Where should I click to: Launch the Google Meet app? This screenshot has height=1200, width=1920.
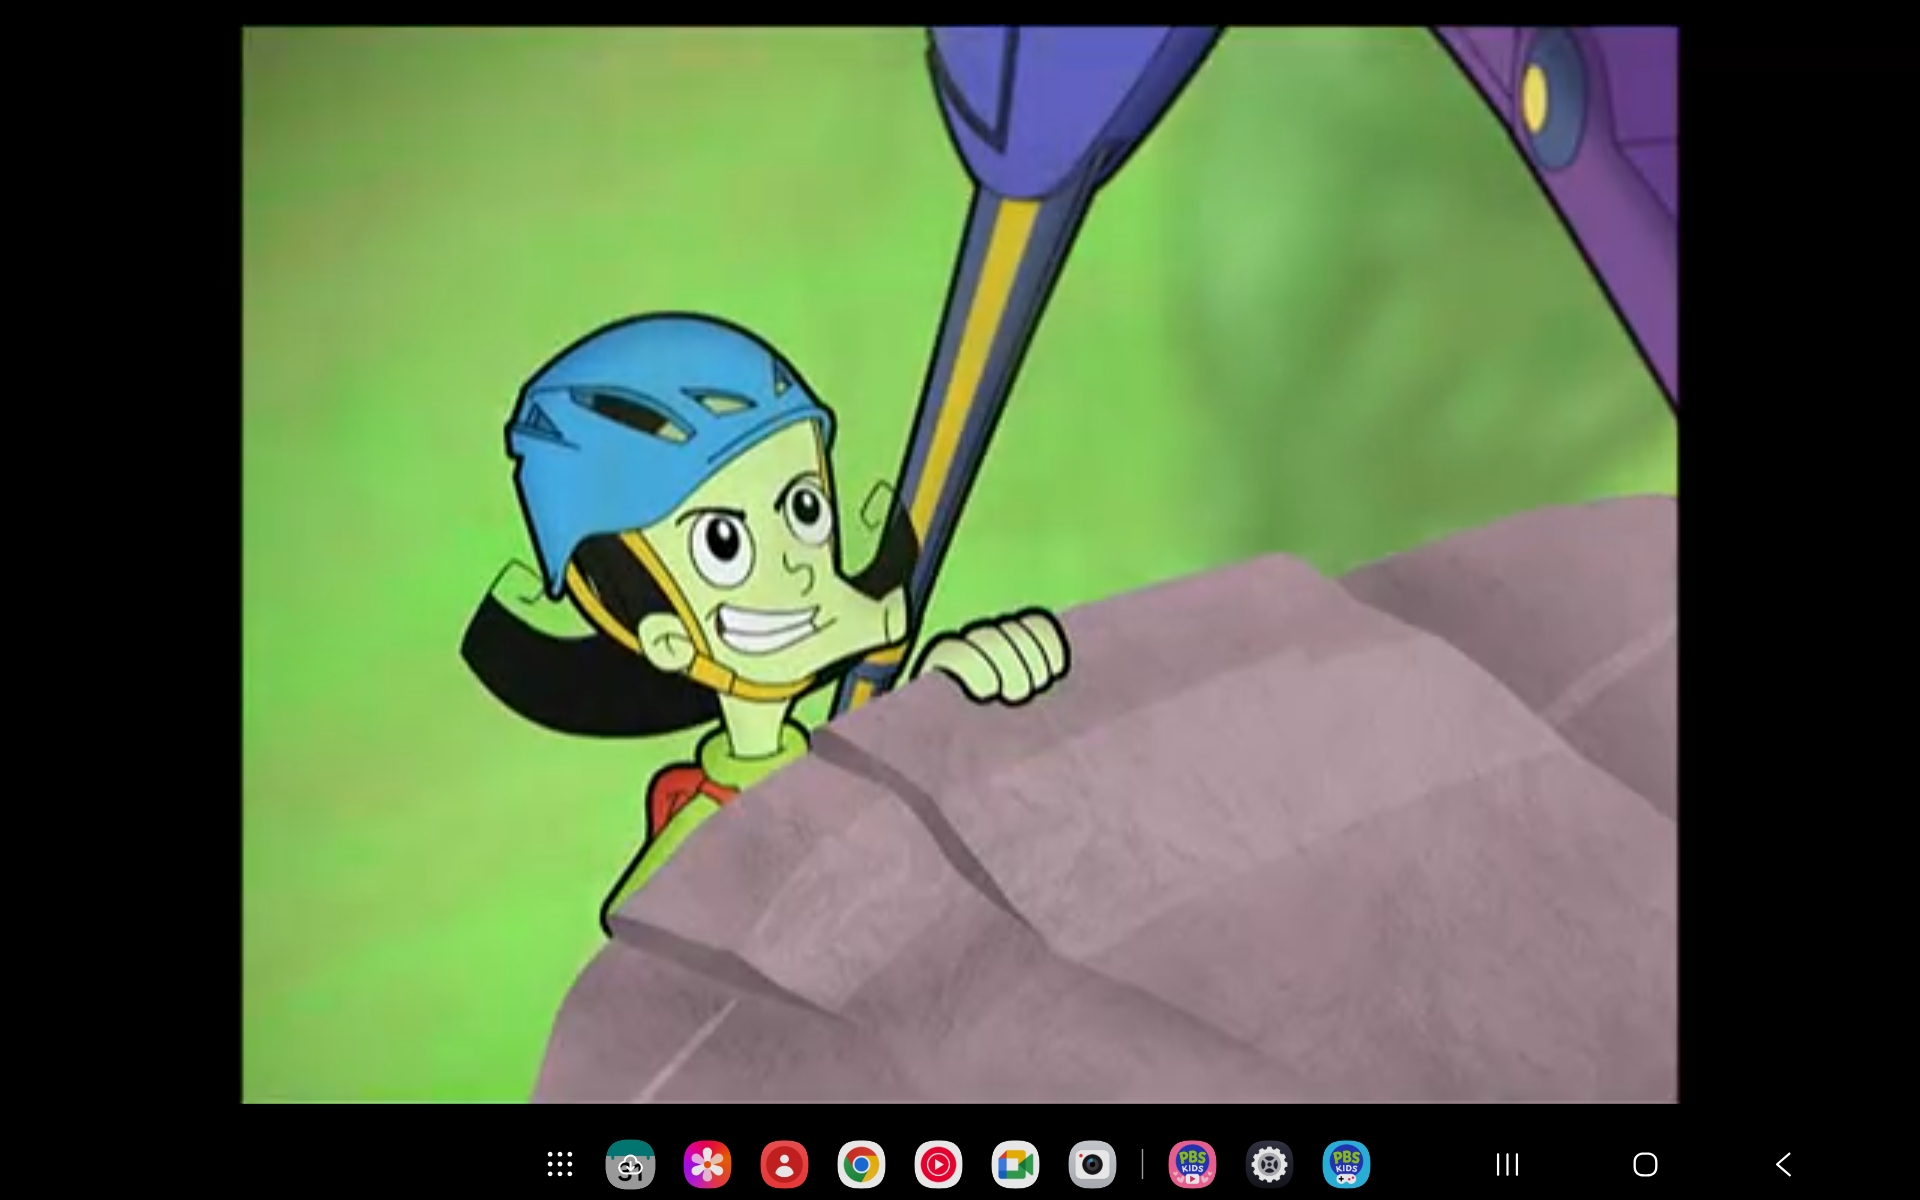[1015, 1164]
